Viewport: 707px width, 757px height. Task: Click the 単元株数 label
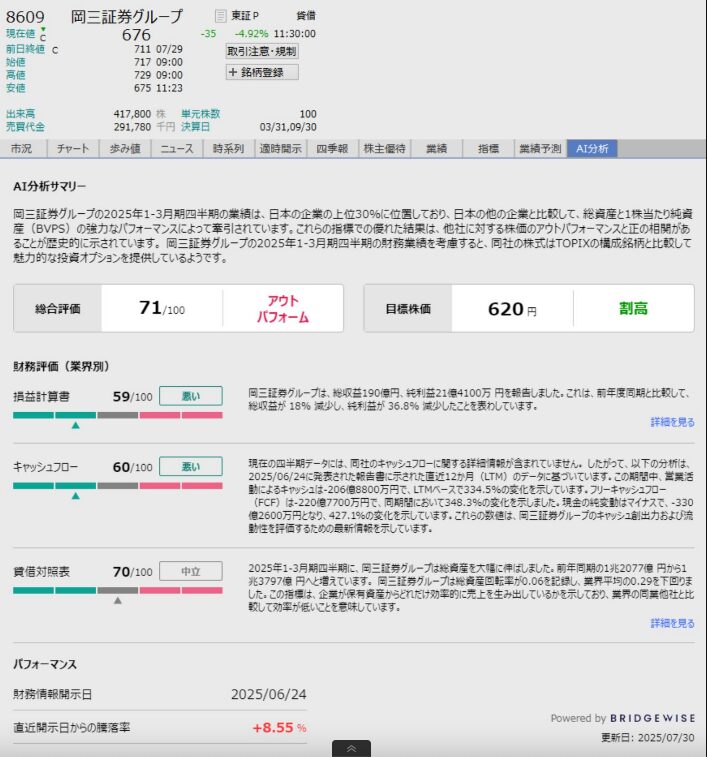point(201,114)
